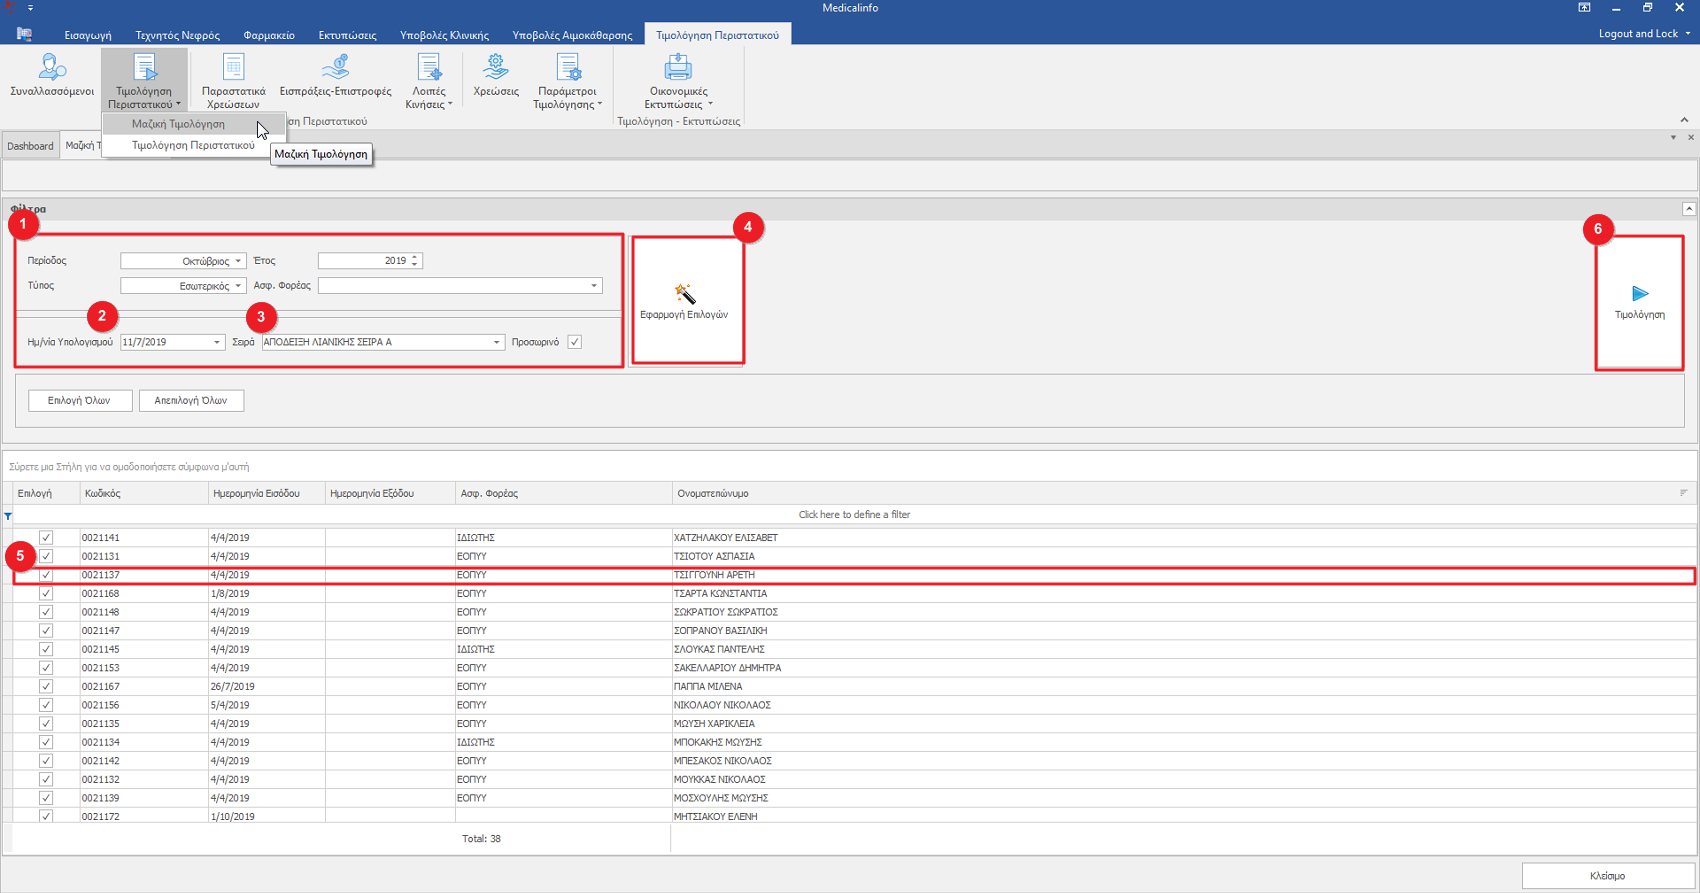Uncheck the row for code 0021141

(46, 538)
